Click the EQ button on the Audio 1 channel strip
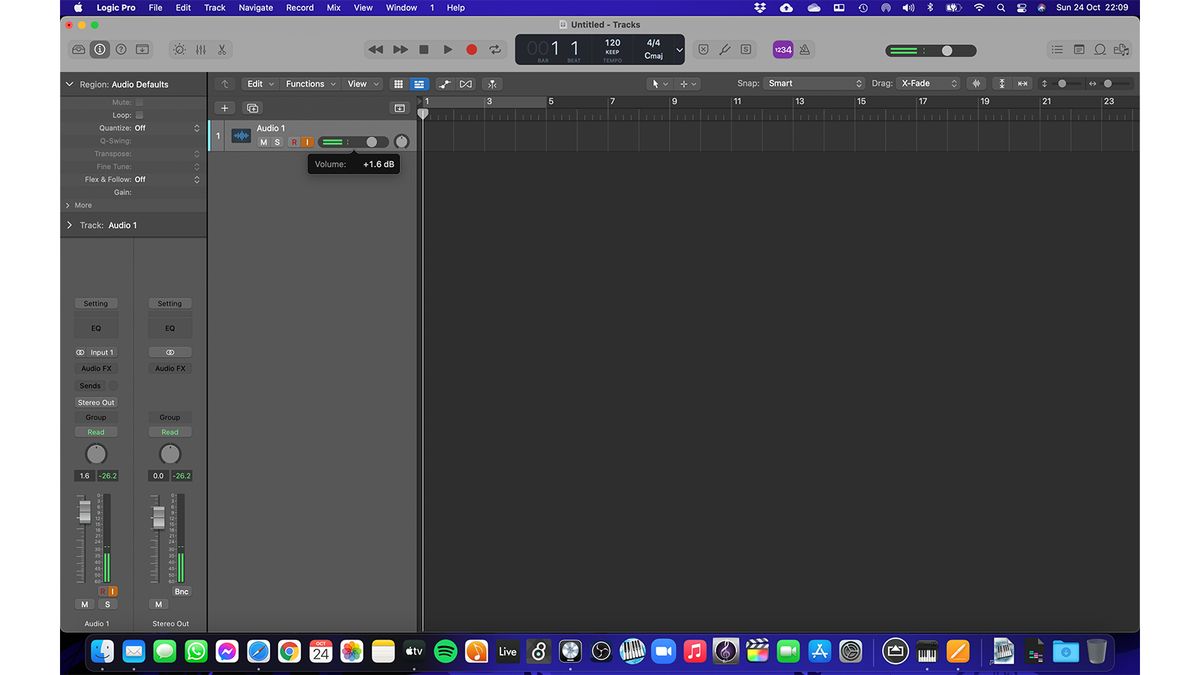The height and width of the screenshot is (675, 1200). [96, 327]
